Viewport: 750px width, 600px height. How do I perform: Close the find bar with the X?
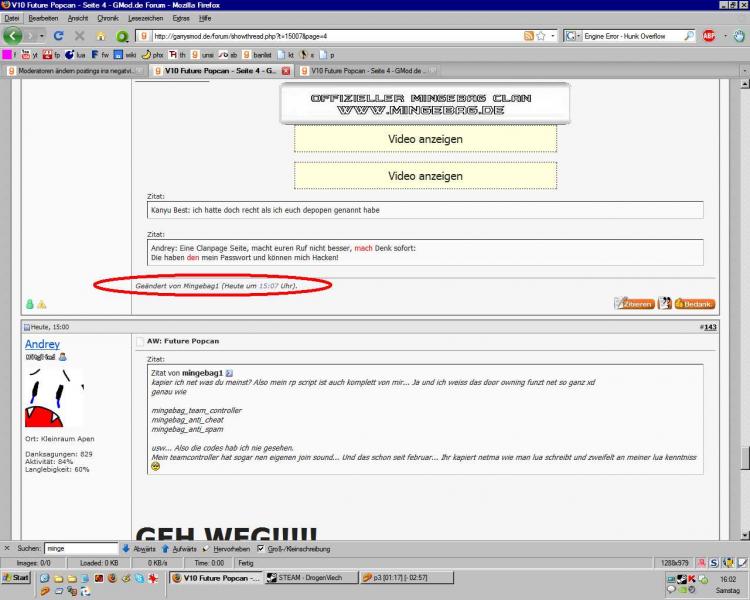click(x=8, y=548)
